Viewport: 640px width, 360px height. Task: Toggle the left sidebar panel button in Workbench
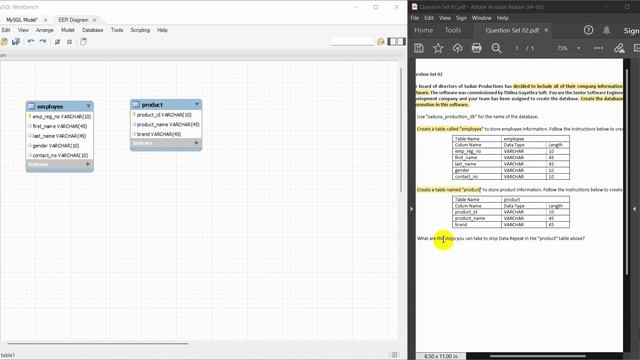pyautogui.click(x=392, y=42)
